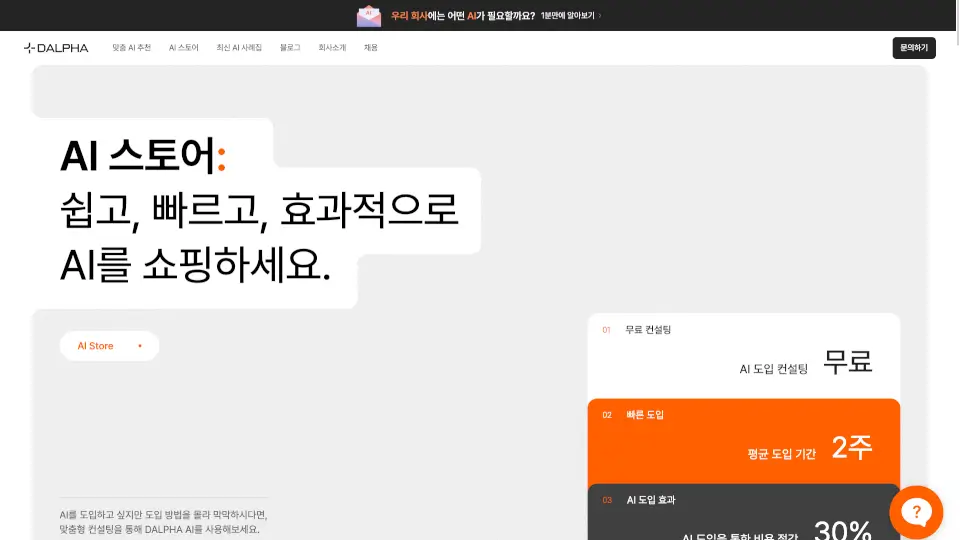Click the '채용' nav item
The image size is (960, 540).
coord(371,48)
